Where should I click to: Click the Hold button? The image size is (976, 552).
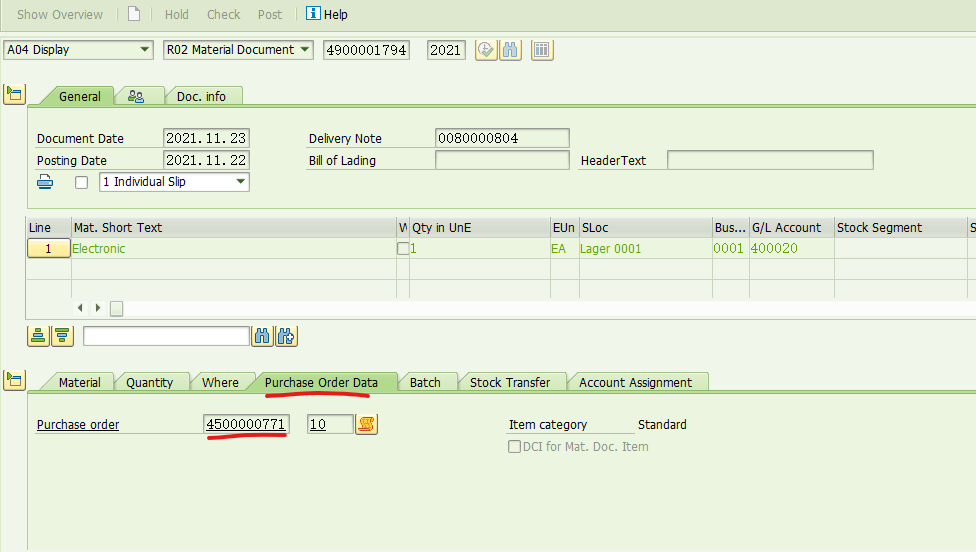176,14
